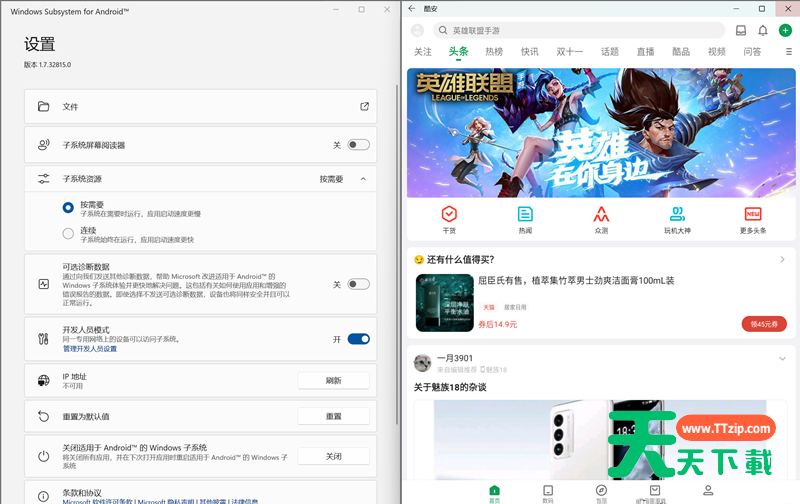Open notifications bell in 酷安
The width and height of the screenshot is (800, 504).
pos(763,31)
